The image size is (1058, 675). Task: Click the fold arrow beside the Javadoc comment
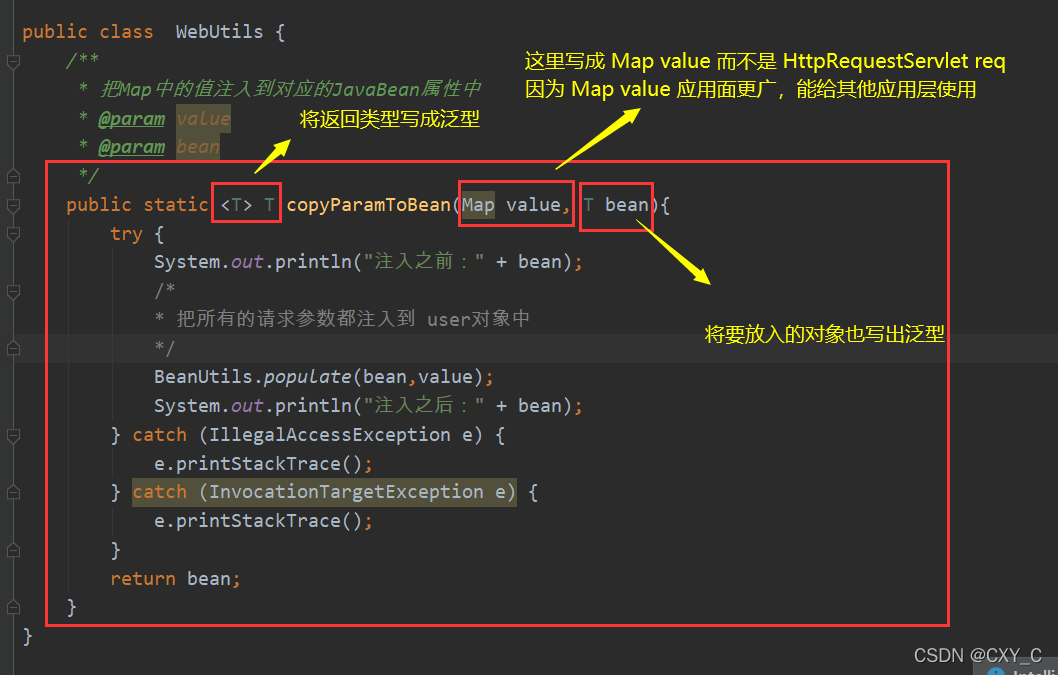coord(11,60)
